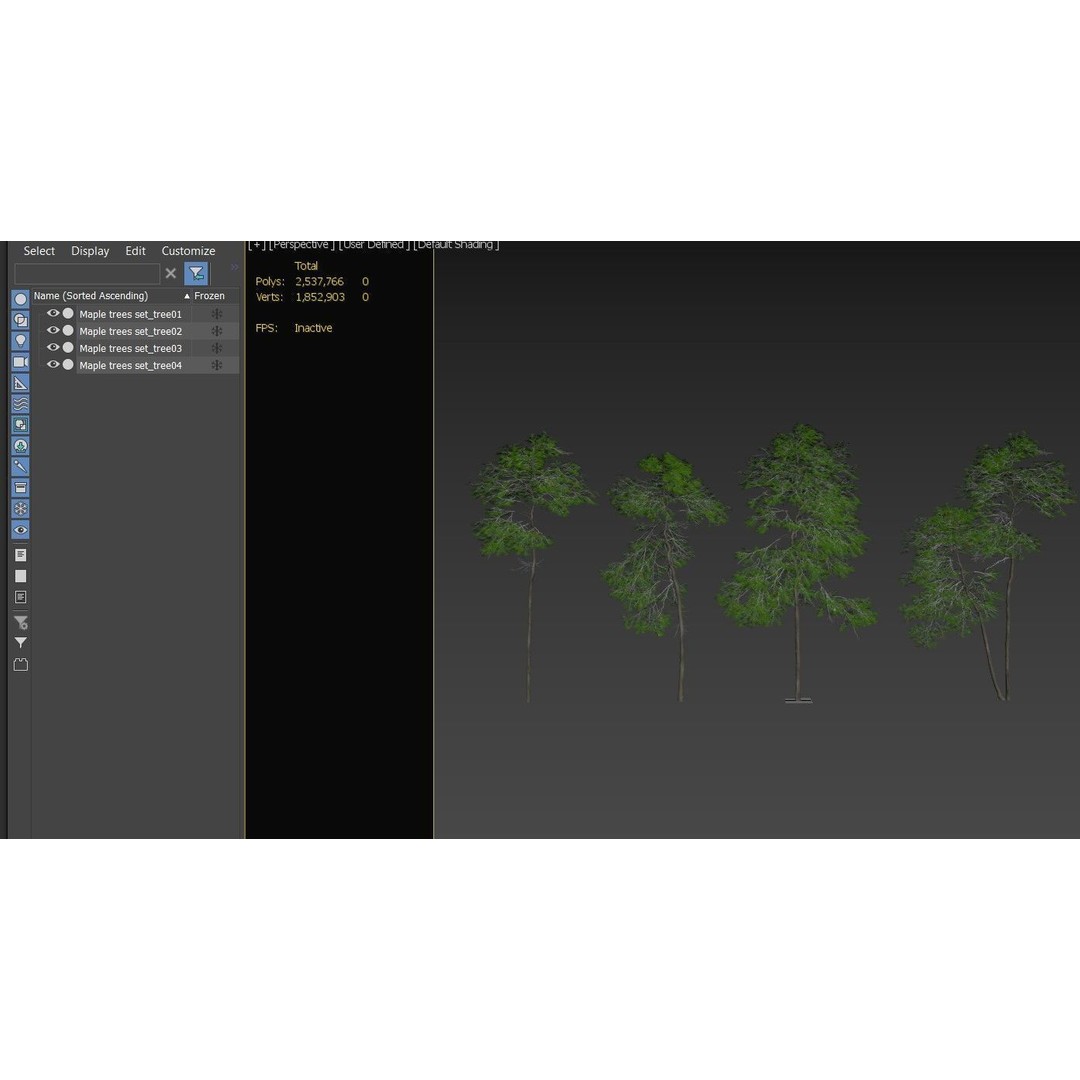
Task: Freeze Maple trees set_tree01 snowflake toggle
Action: (216, 314)
